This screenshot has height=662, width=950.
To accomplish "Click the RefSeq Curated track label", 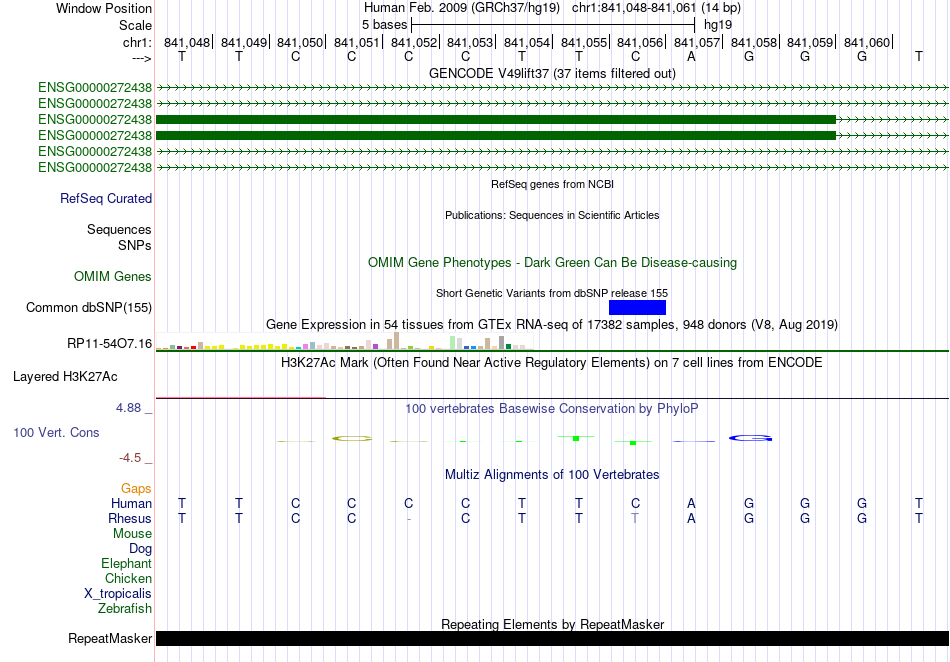I will click(106, 199).
